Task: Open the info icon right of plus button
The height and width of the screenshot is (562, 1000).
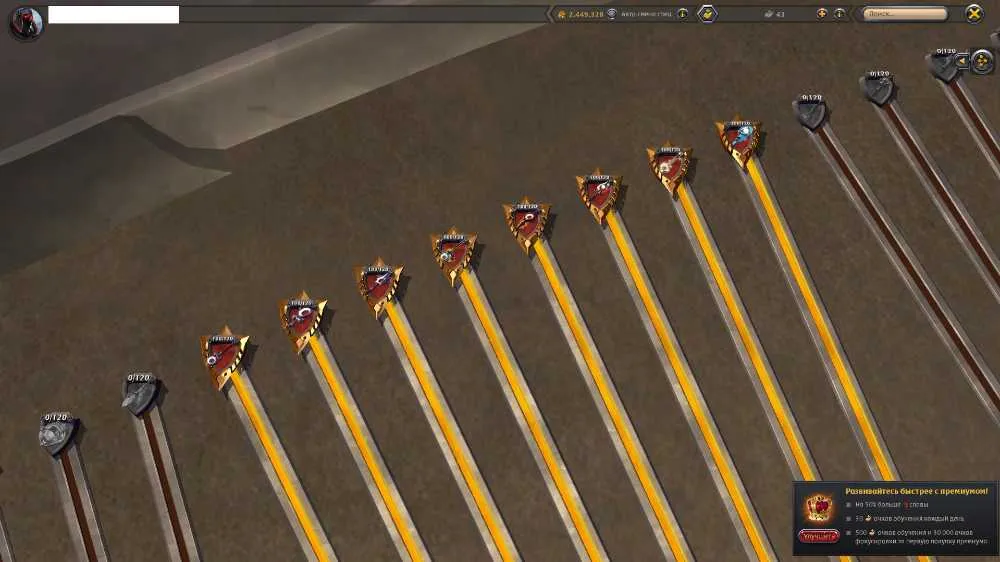Action: 839,13
